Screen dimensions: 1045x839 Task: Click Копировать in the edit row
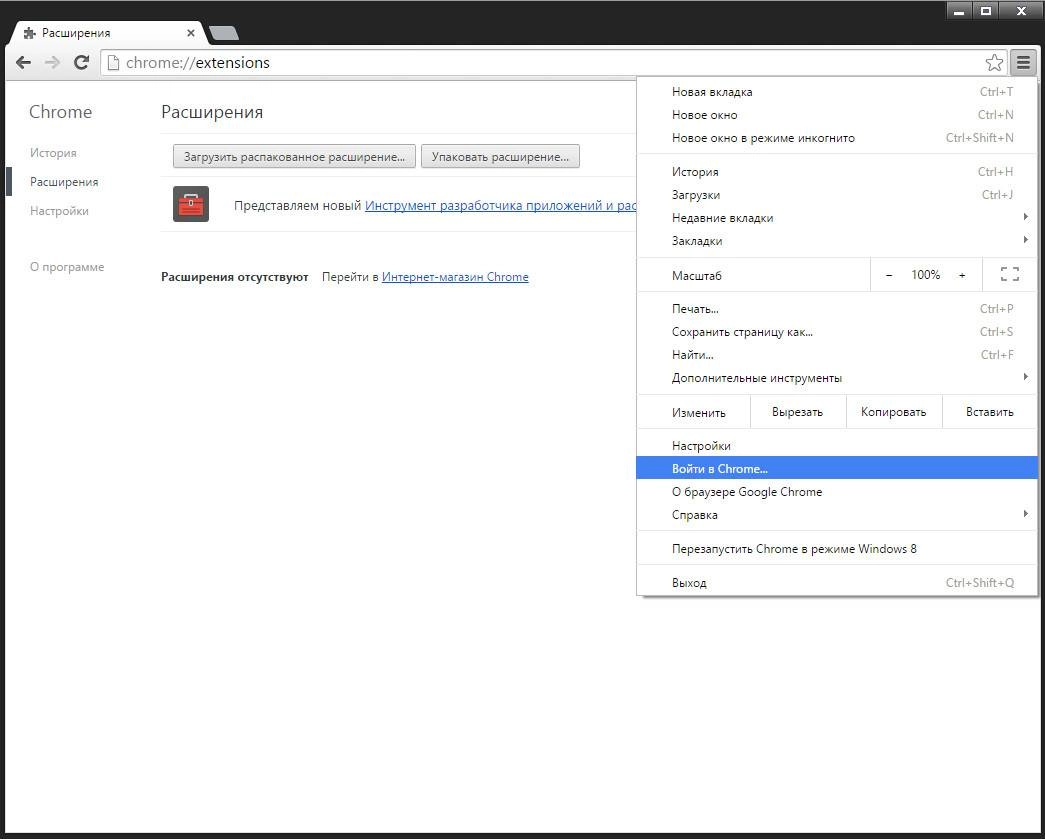(894, 412)
